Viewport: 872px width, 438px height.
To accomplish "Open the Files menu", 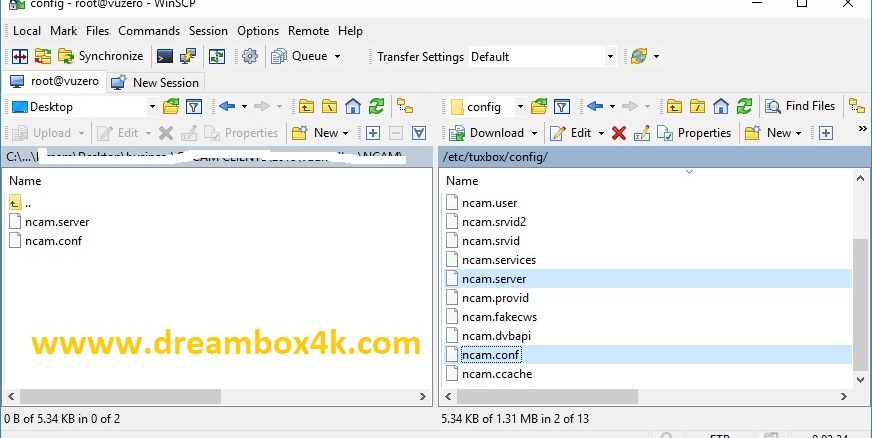I will click(x=97, y=31).
